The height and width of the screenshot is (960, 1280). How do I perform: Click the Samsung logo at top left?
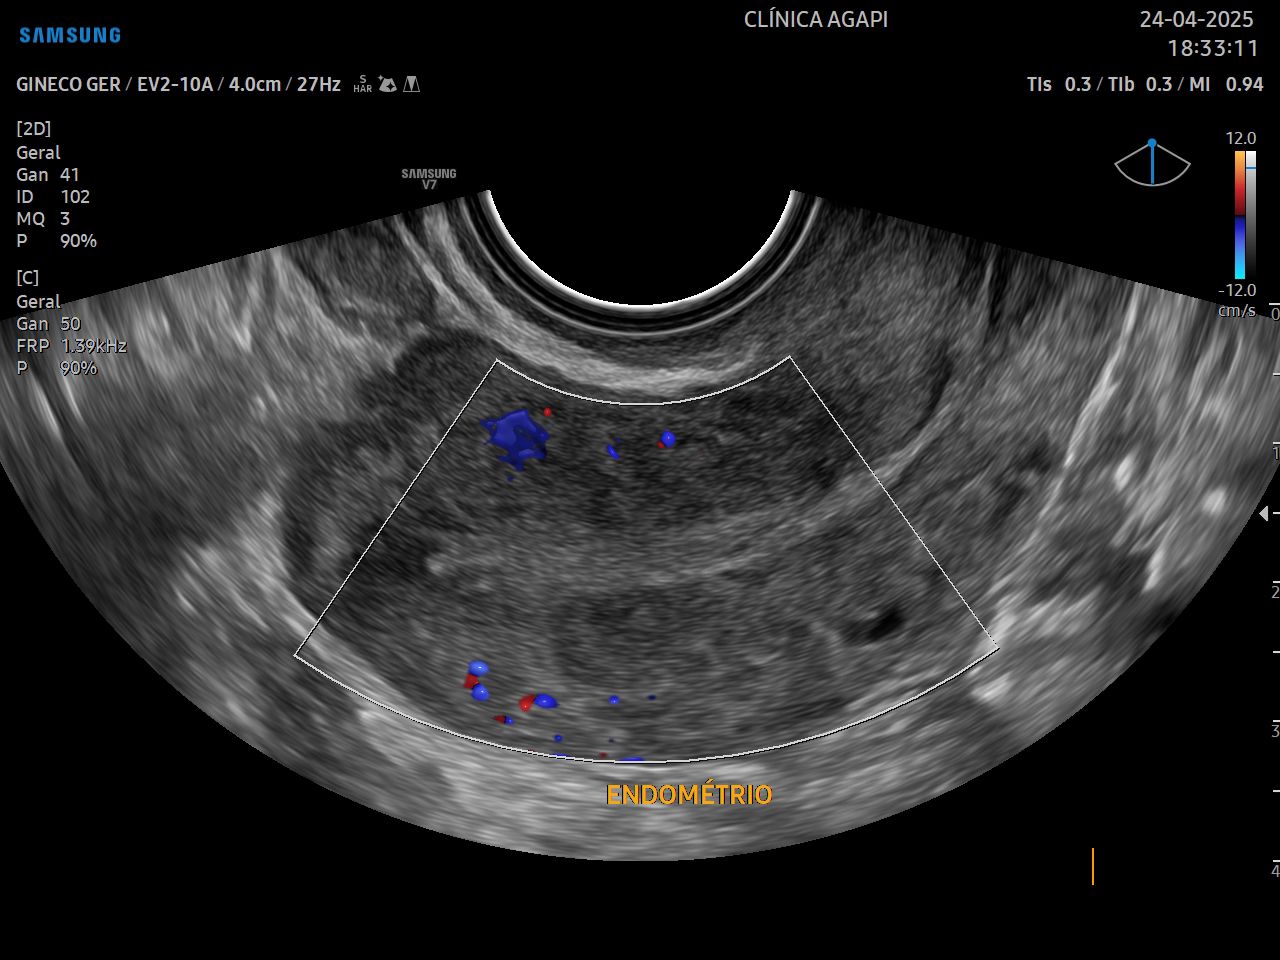coord(70,35)
